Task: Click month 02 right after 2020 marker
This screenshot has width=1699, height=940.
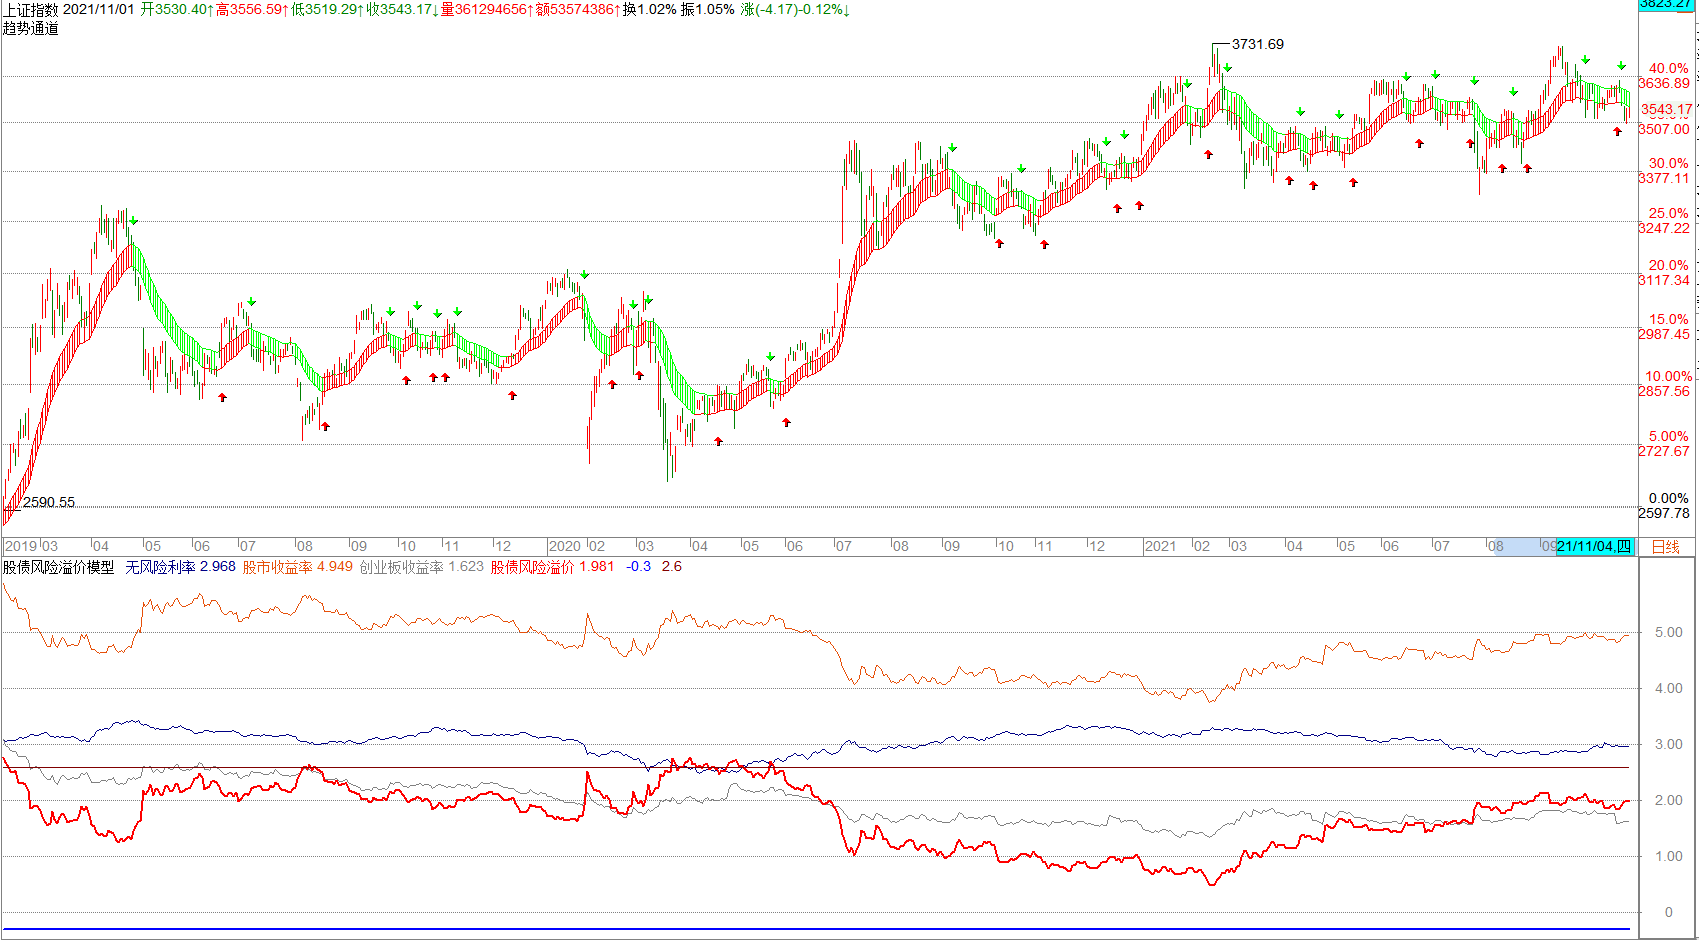Action: [x=596, y=546]
